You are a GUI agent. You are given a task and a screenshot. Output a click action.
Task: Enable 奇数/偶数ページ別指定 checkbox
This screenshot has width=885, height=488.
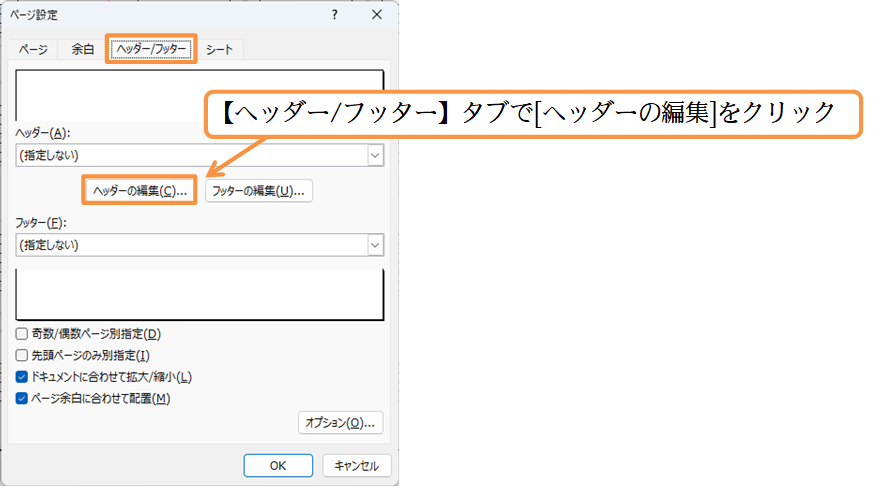point(21,334)
